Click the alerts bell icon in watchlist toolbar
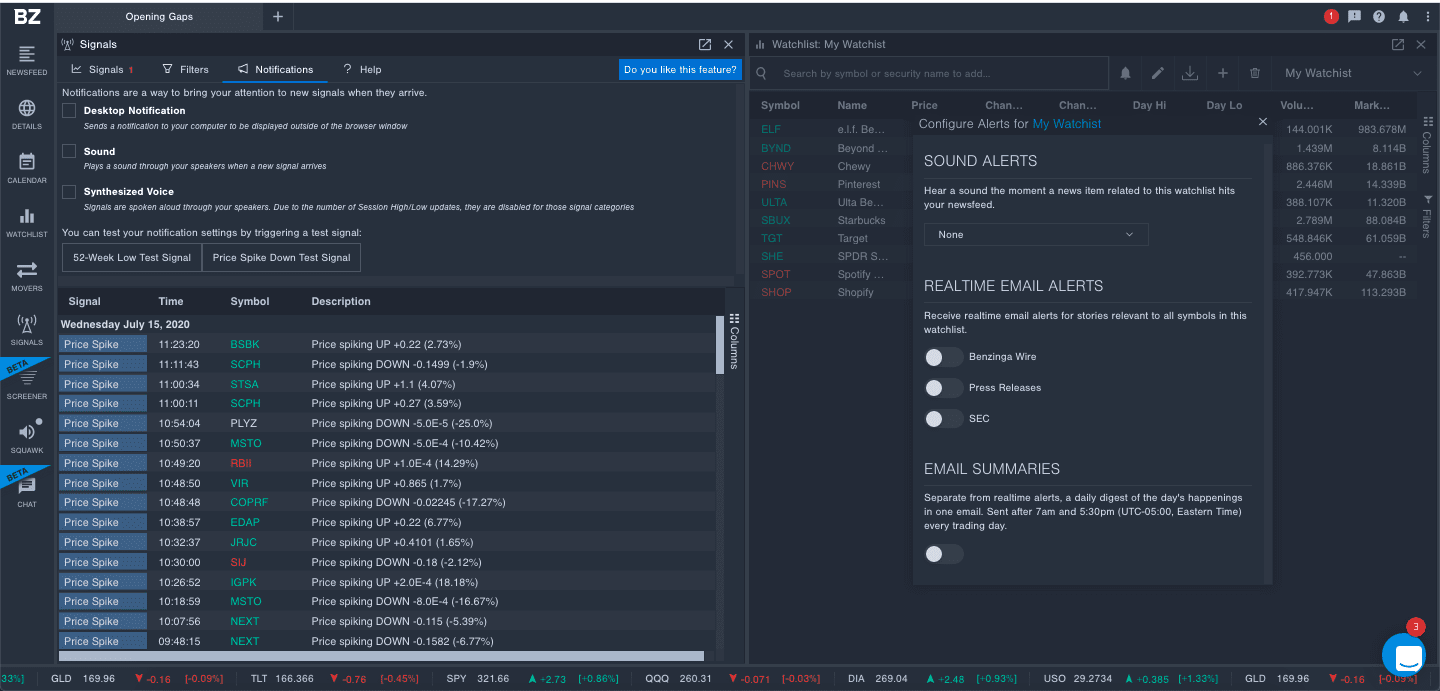 point(1125,73)
